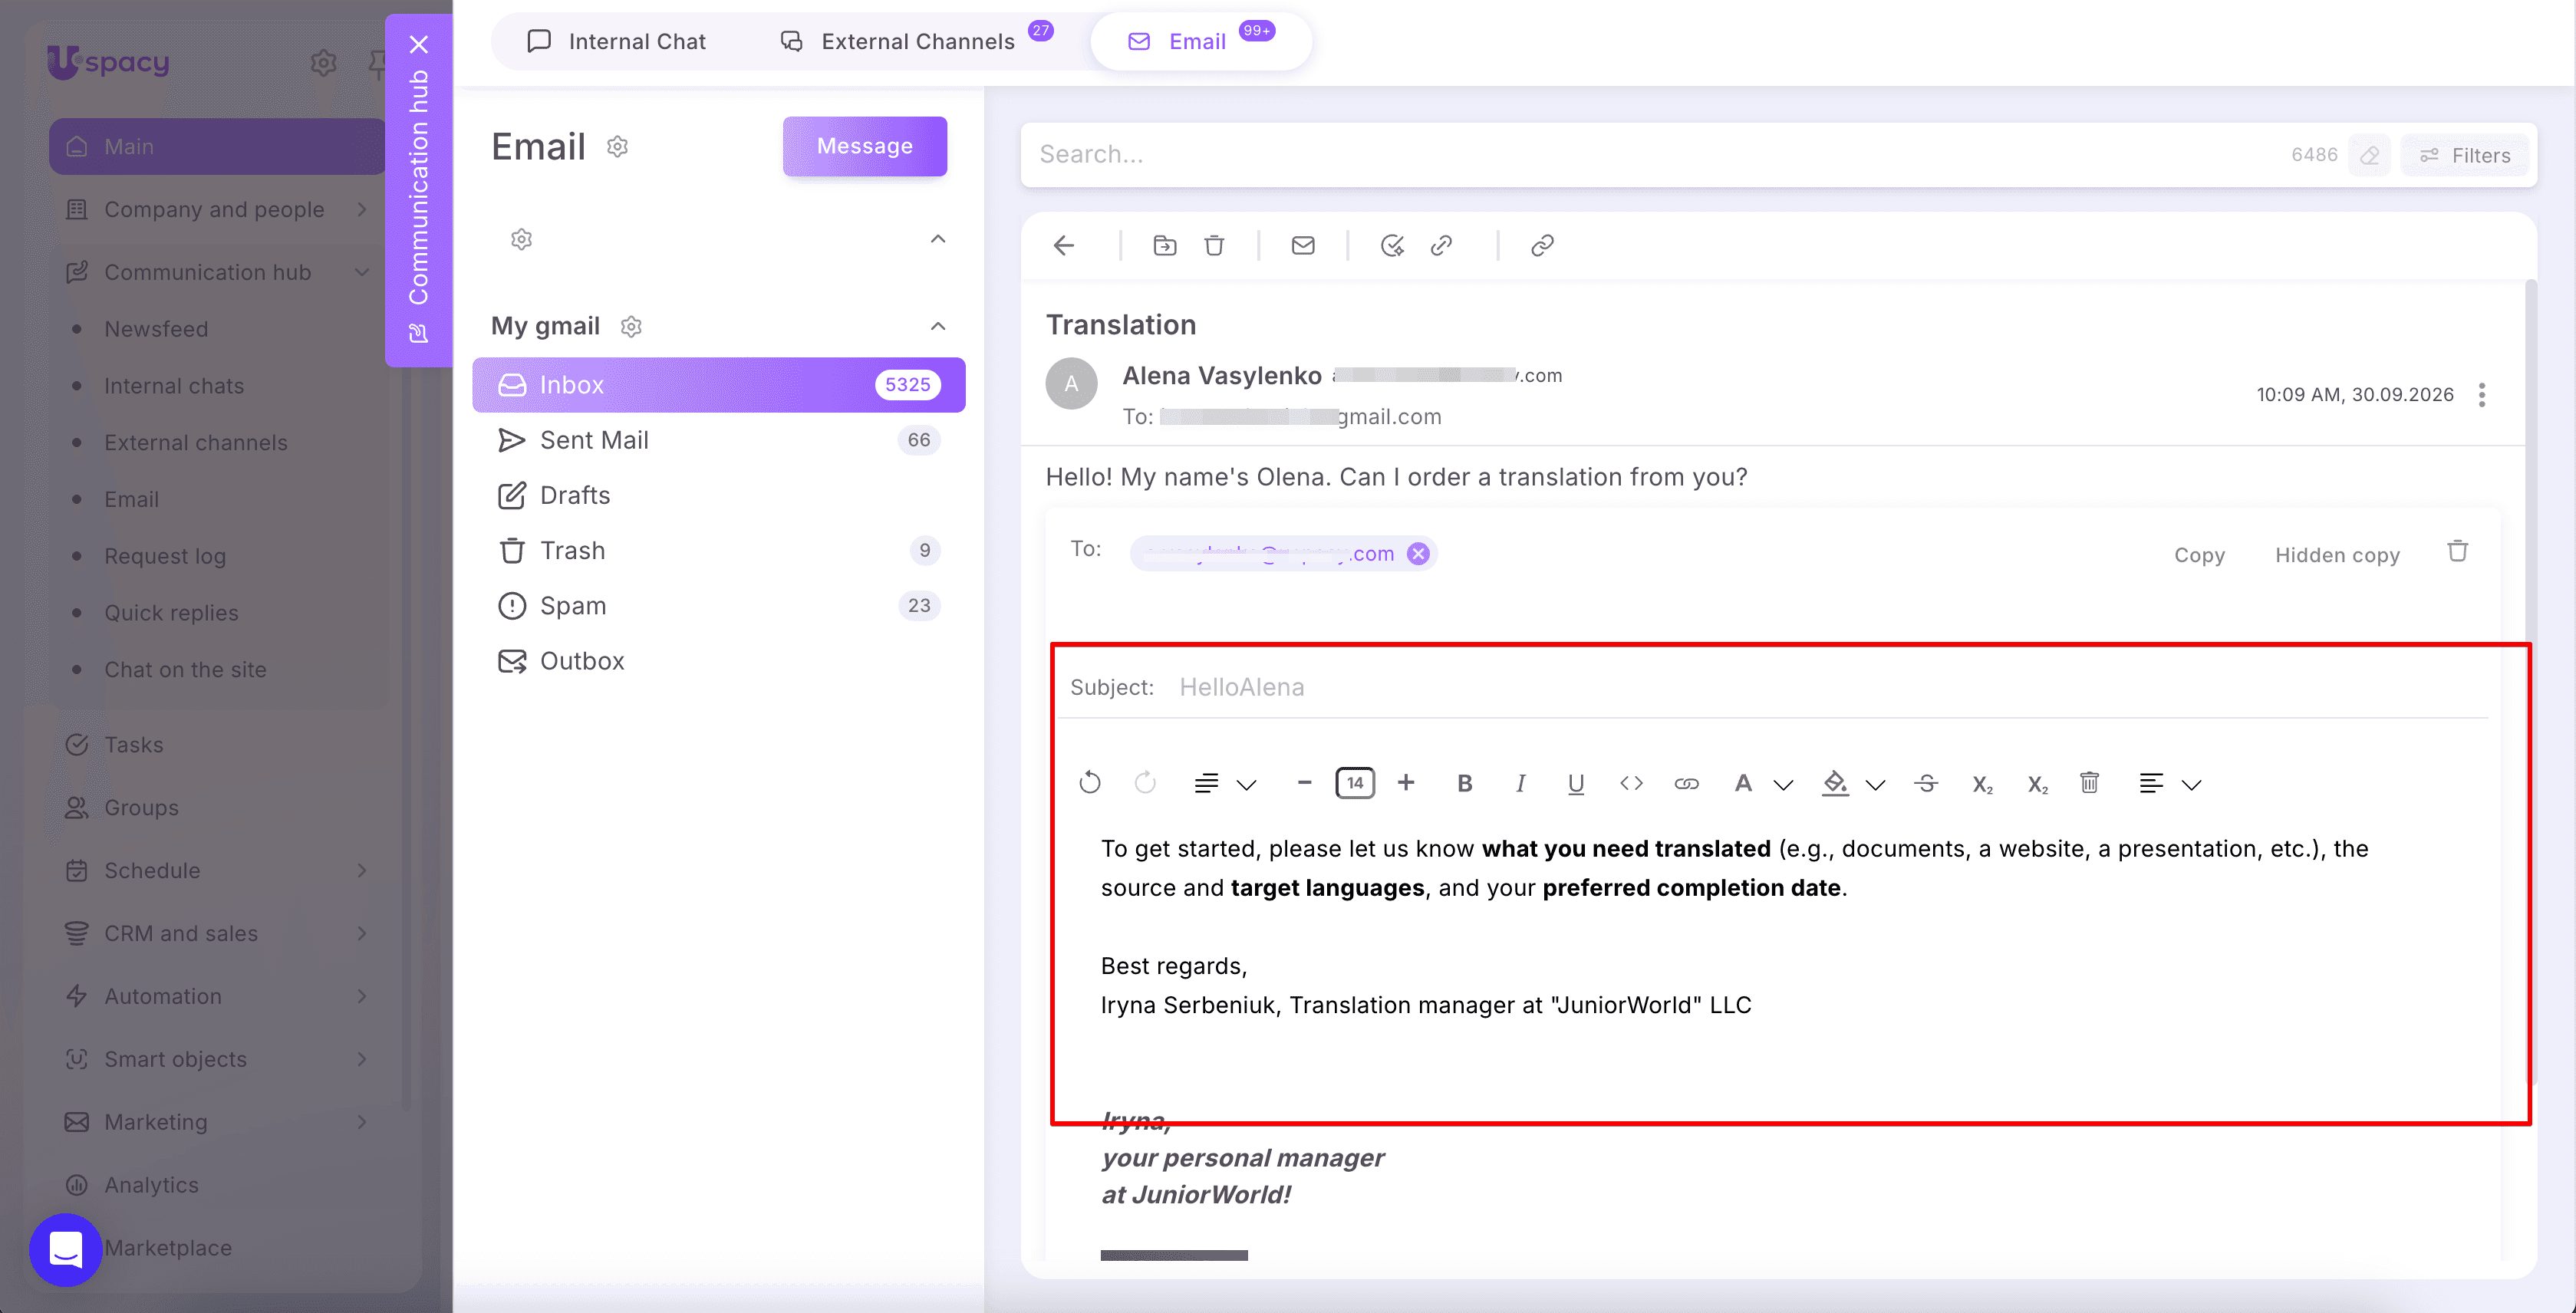Screen dimensions: 2576x1313
Task: Mark email unread with envelope icon
Action: [x=1303, y=245]
